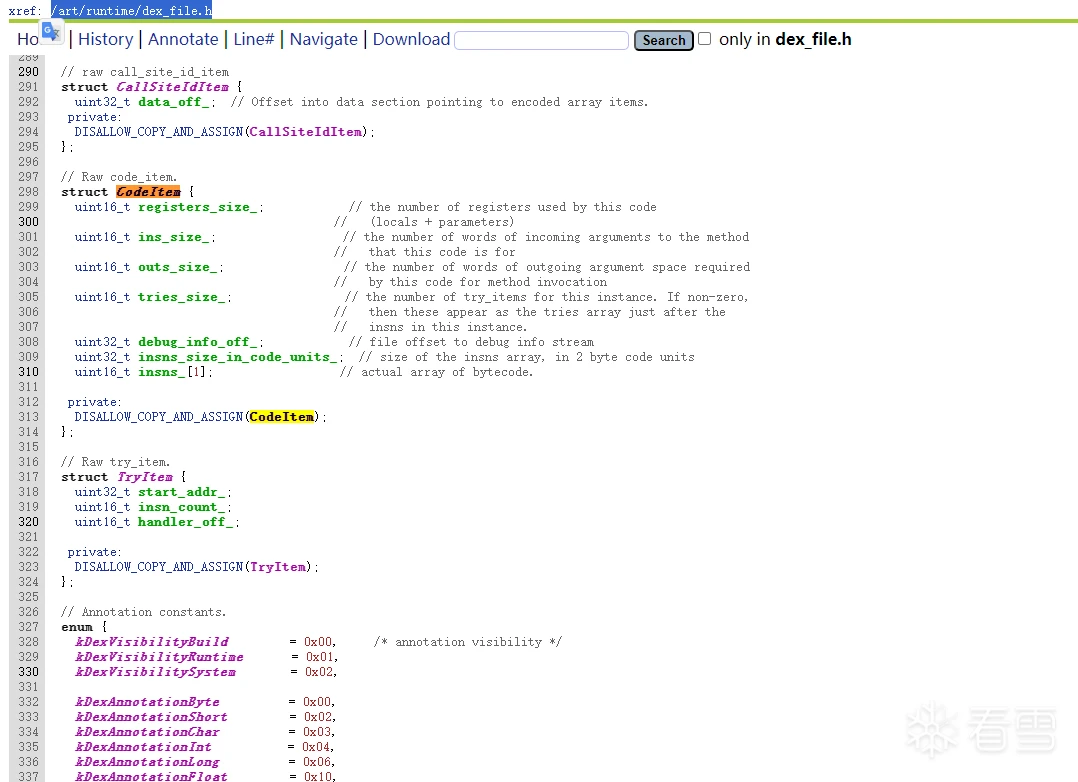This screenshot has width=1078, height=782.
Task: Click the kDexAnnotationChar constant
Action: coord(147,732)
